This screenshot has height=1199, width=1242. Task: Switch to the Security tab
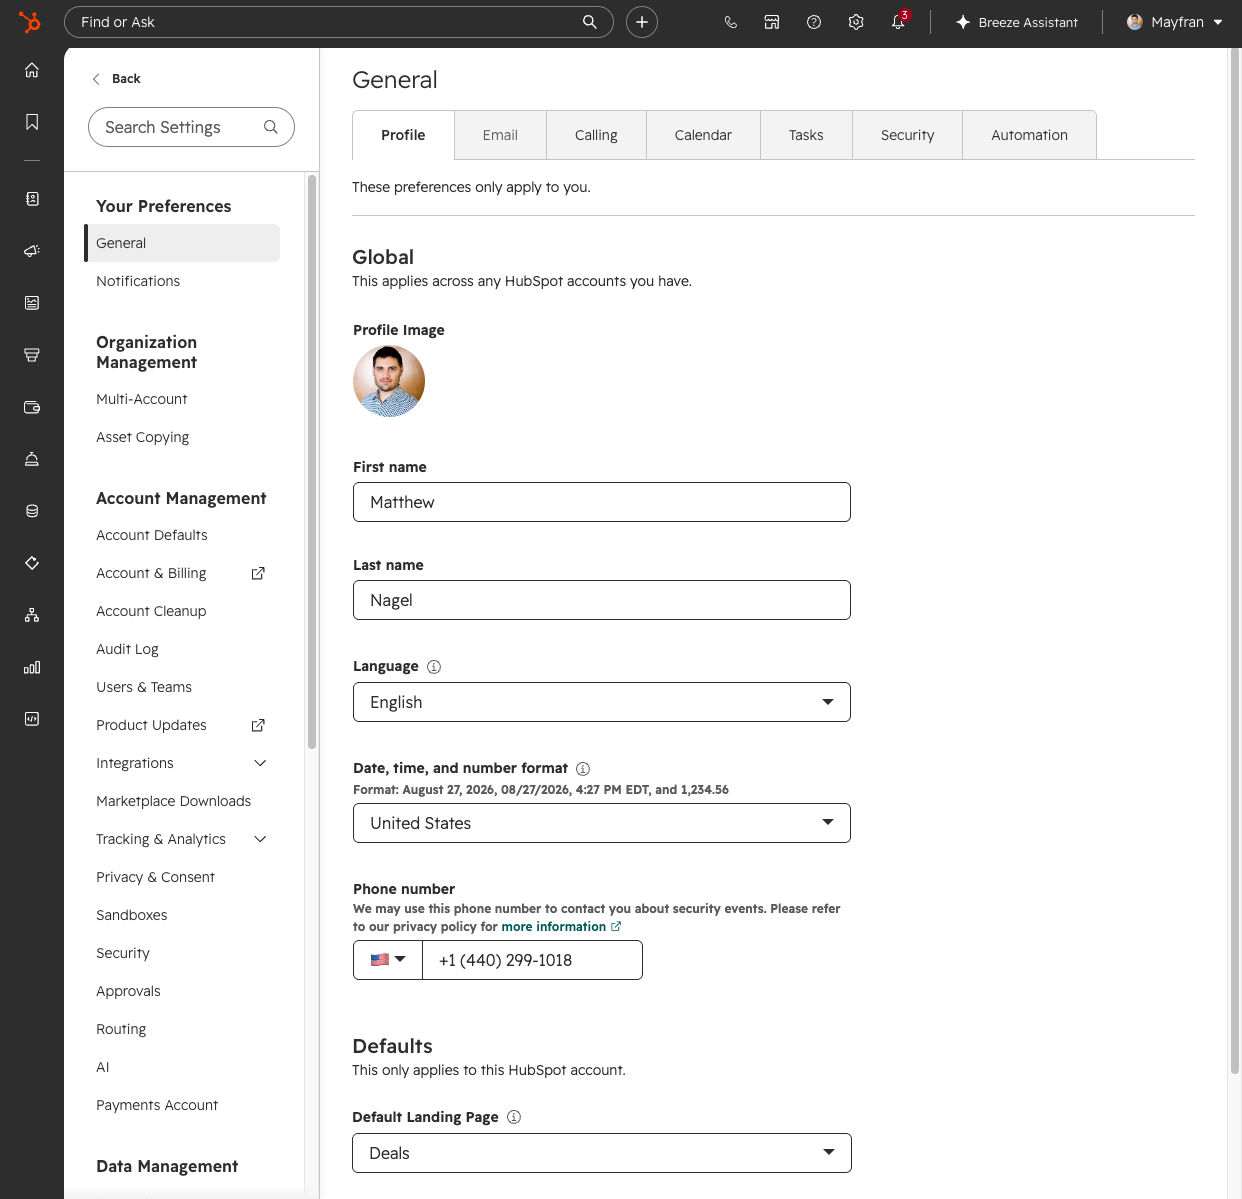tap(907, 135)
